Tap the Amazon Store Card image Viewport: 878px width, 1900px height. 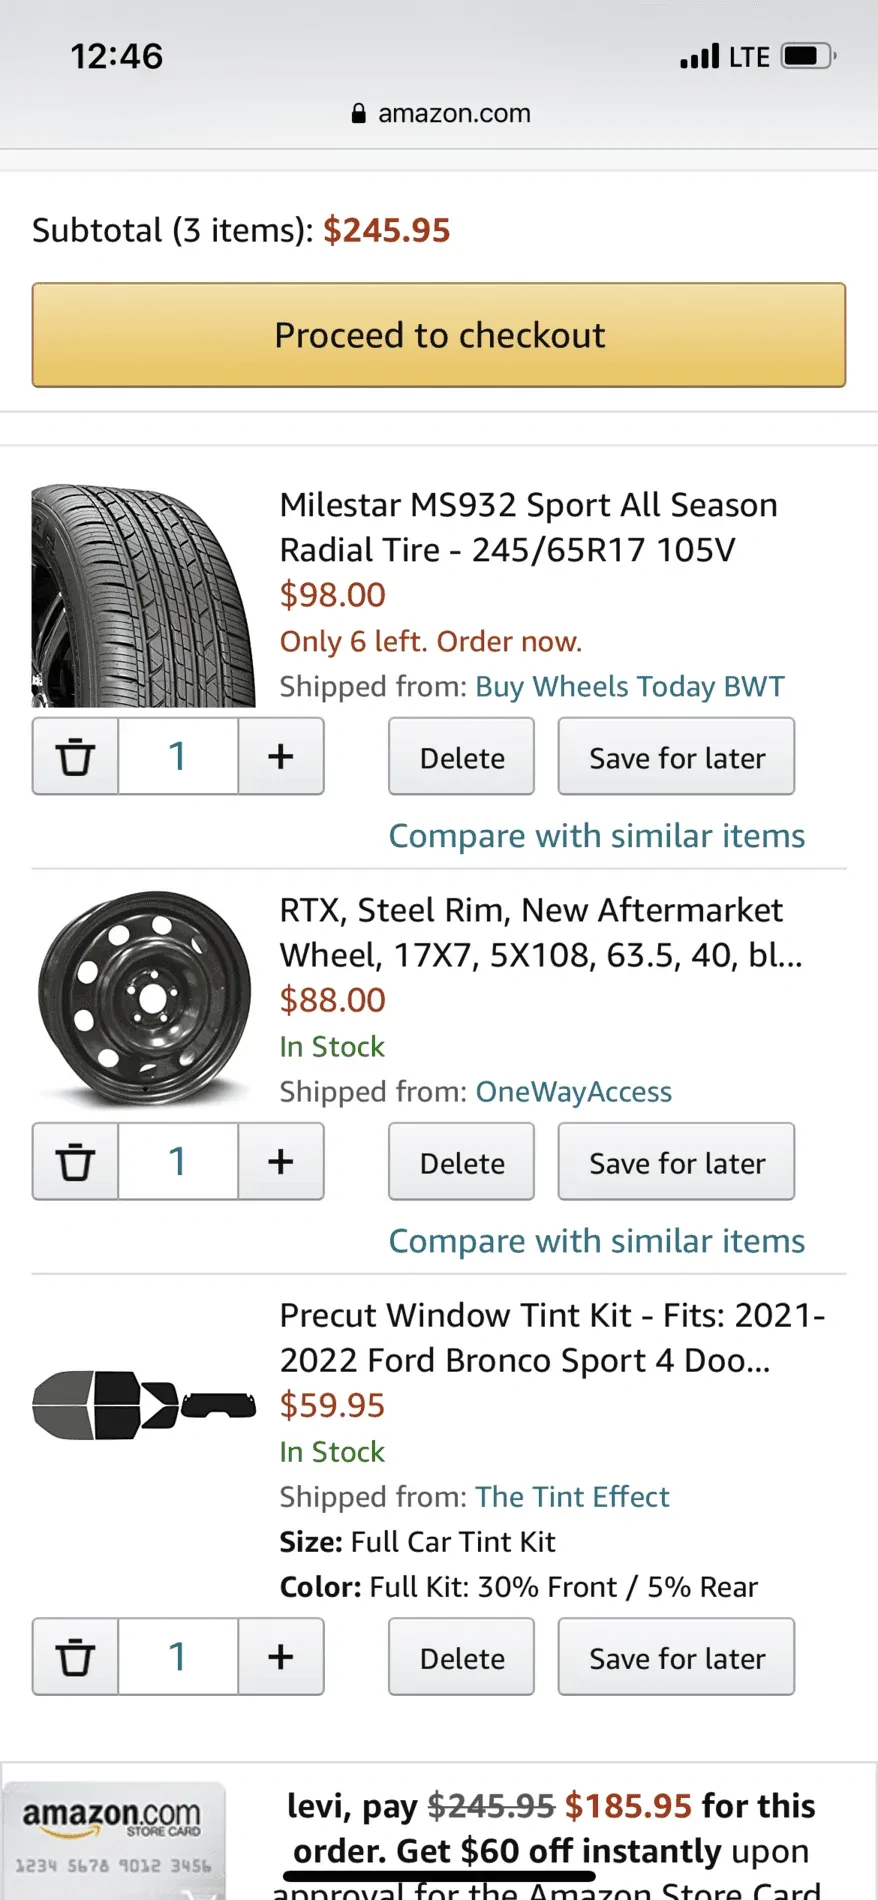(113, 1840)
